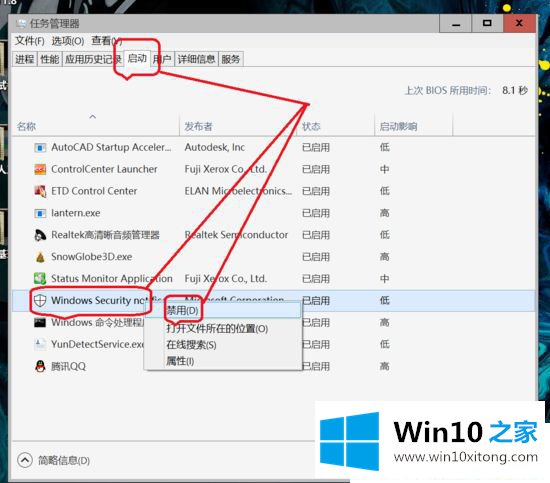The image size is (550, 483).
Task: Switch to the 应用历史记录 tab
Action: point(93,59)
